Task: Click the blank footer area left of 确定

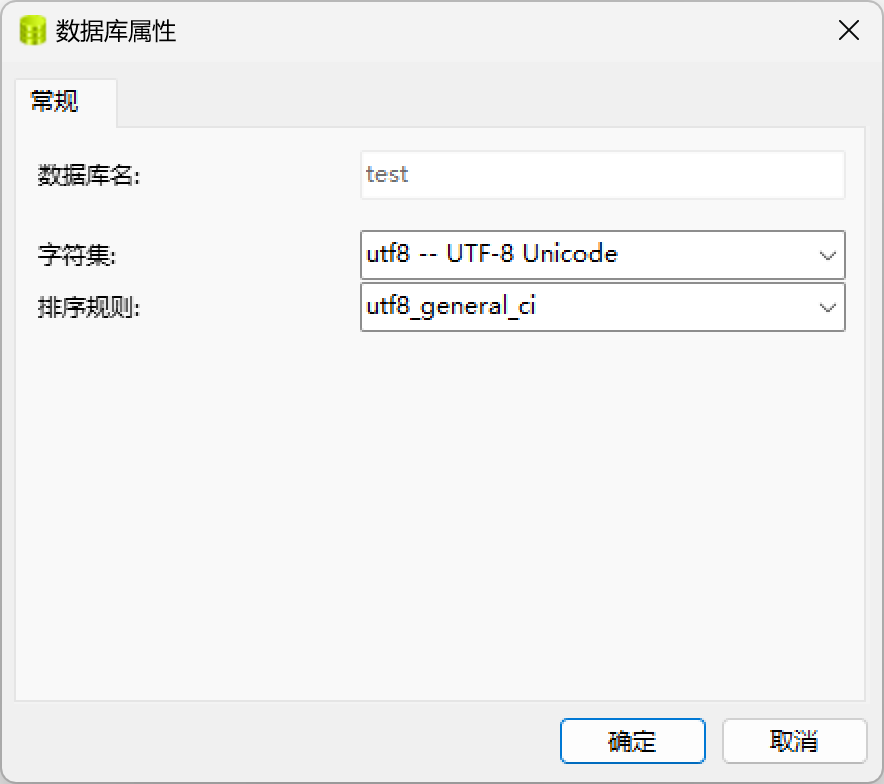Action: point(280,741)
